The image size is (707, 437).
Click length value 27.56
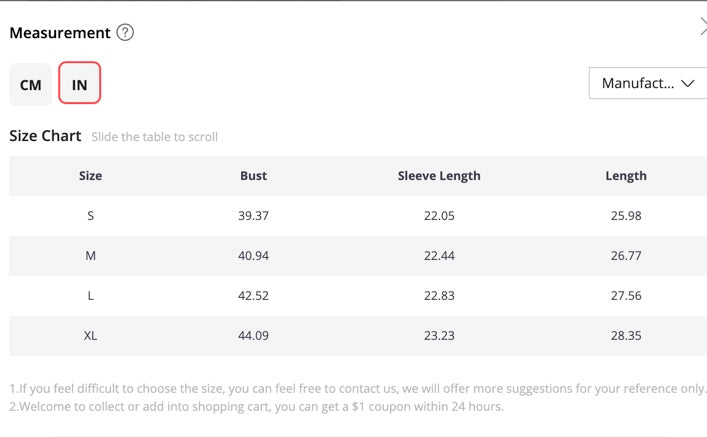pos(626,296)
